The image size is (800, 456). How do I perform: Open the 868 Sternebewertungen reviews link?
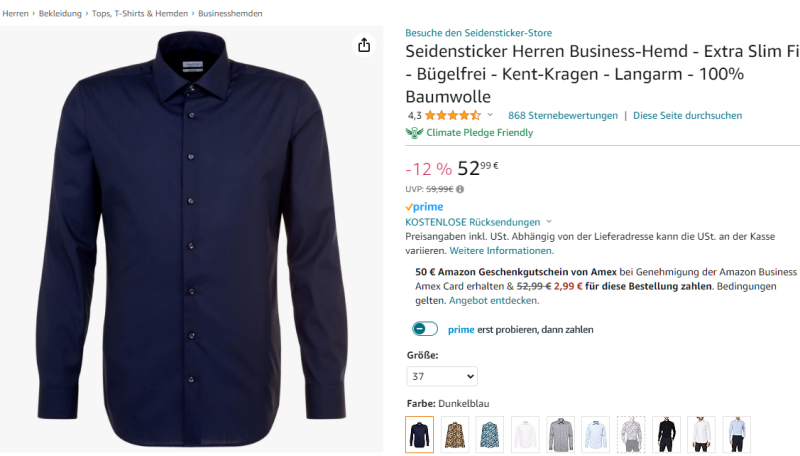563,115
